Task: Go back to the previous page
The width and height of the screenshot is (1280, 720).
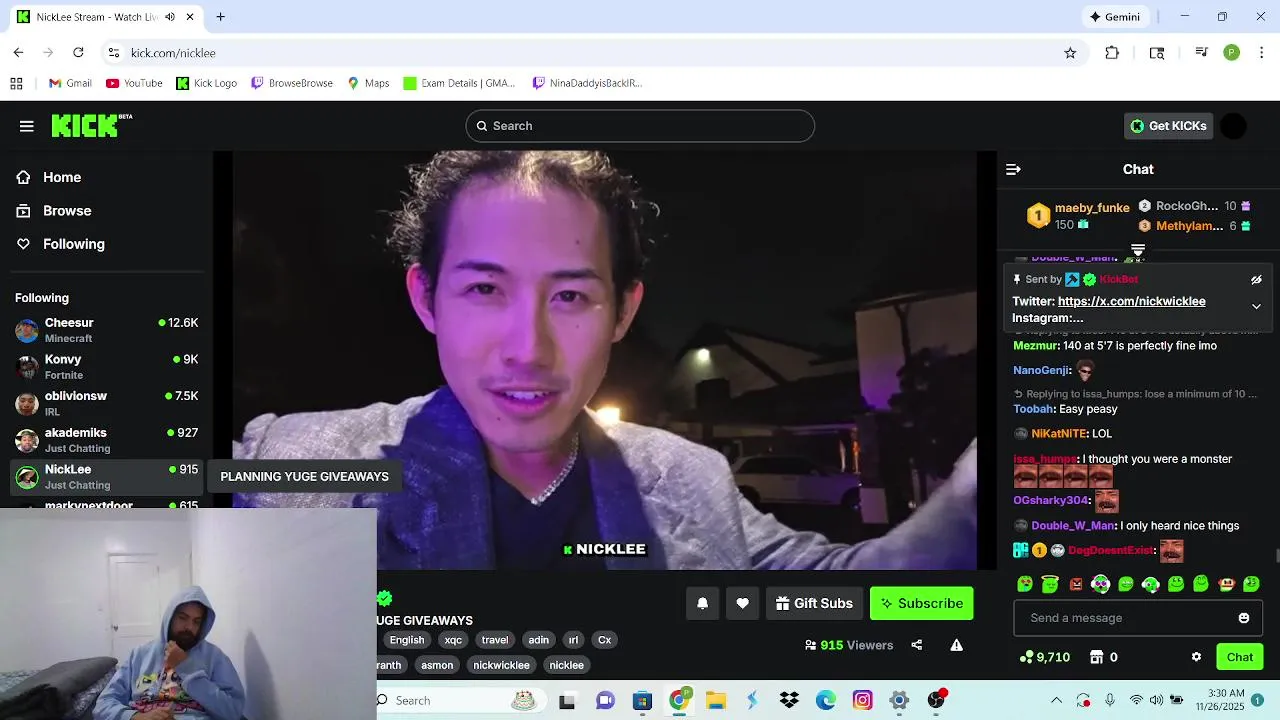Action: (18, 53)
